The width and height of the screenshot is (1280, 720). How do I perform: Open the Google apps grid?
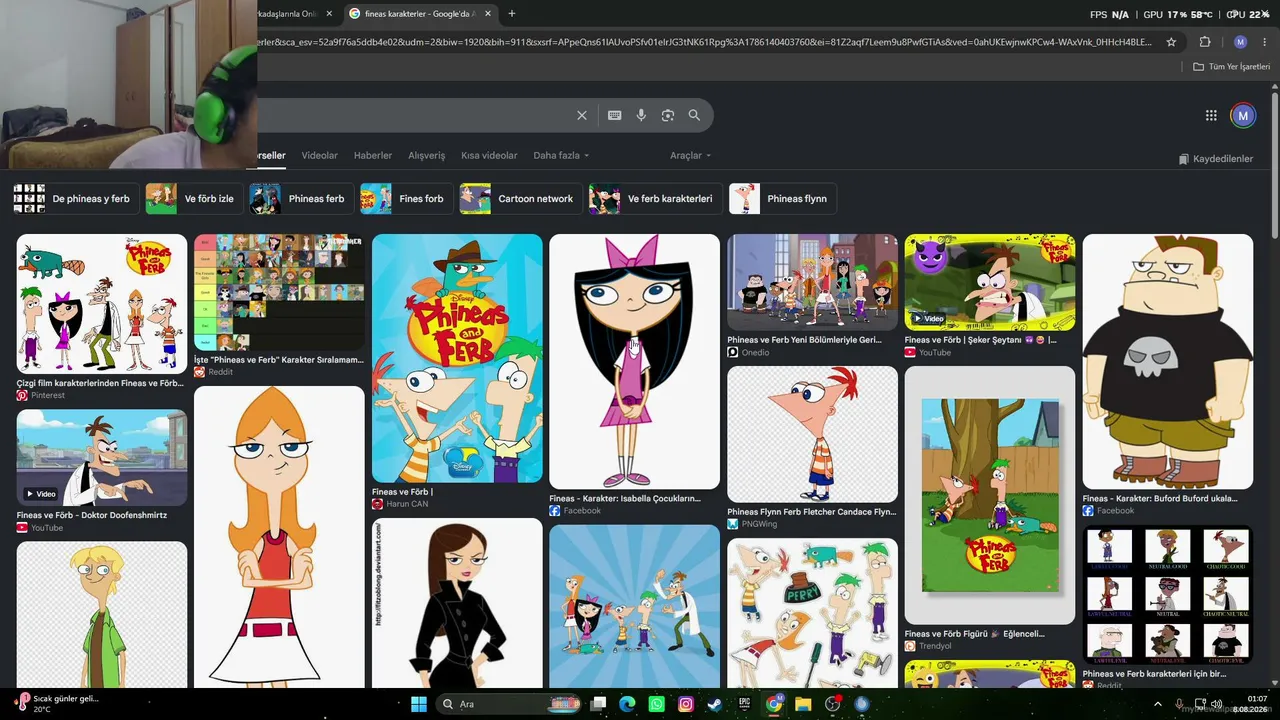click(x=1211, y=116)
